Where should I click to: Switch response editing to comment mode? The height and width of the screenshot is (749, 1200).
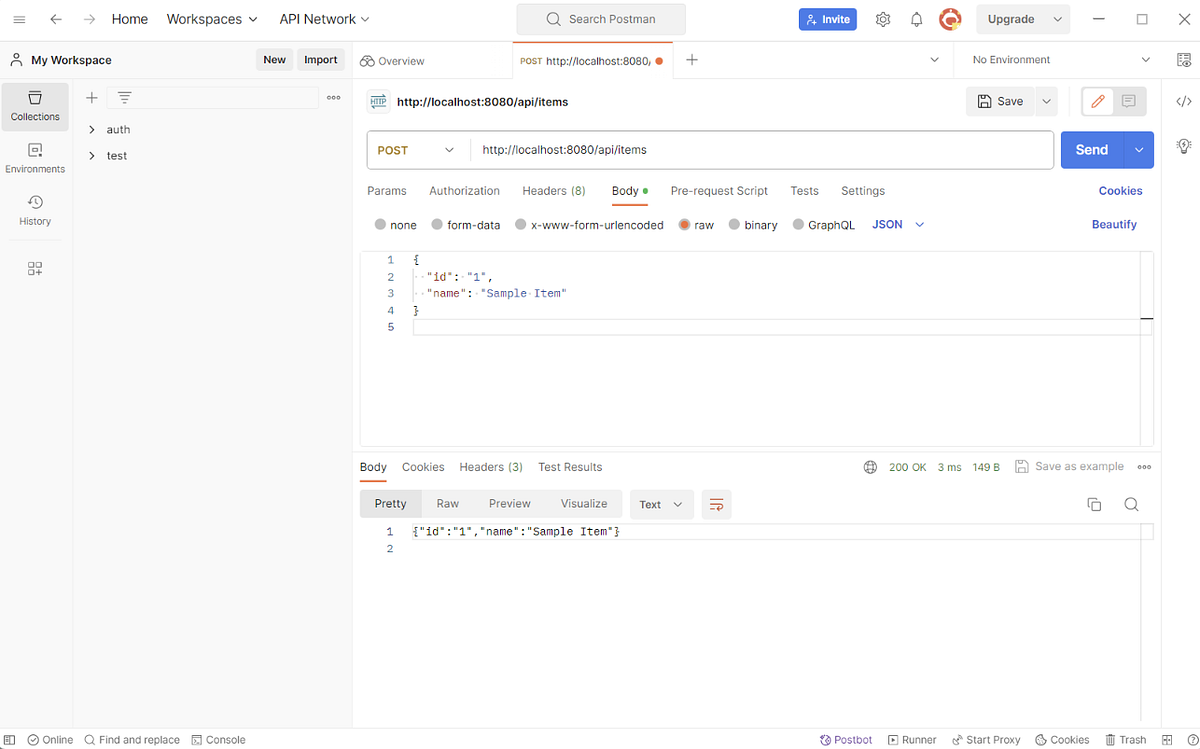[x=1129, y=101]
